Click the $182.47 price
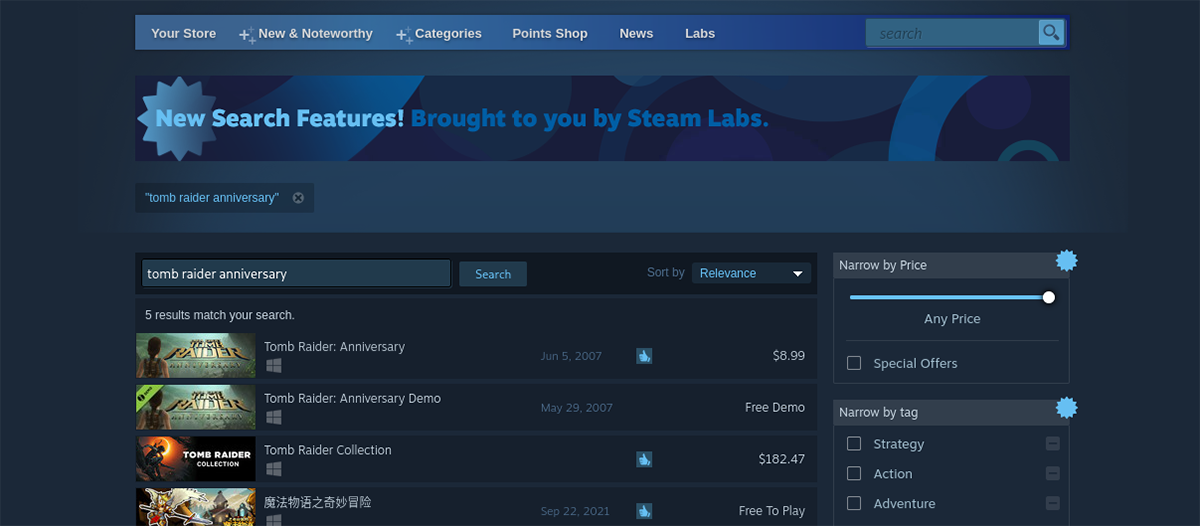The width and height of the screenshot is (1200, 526). (781, 459)
